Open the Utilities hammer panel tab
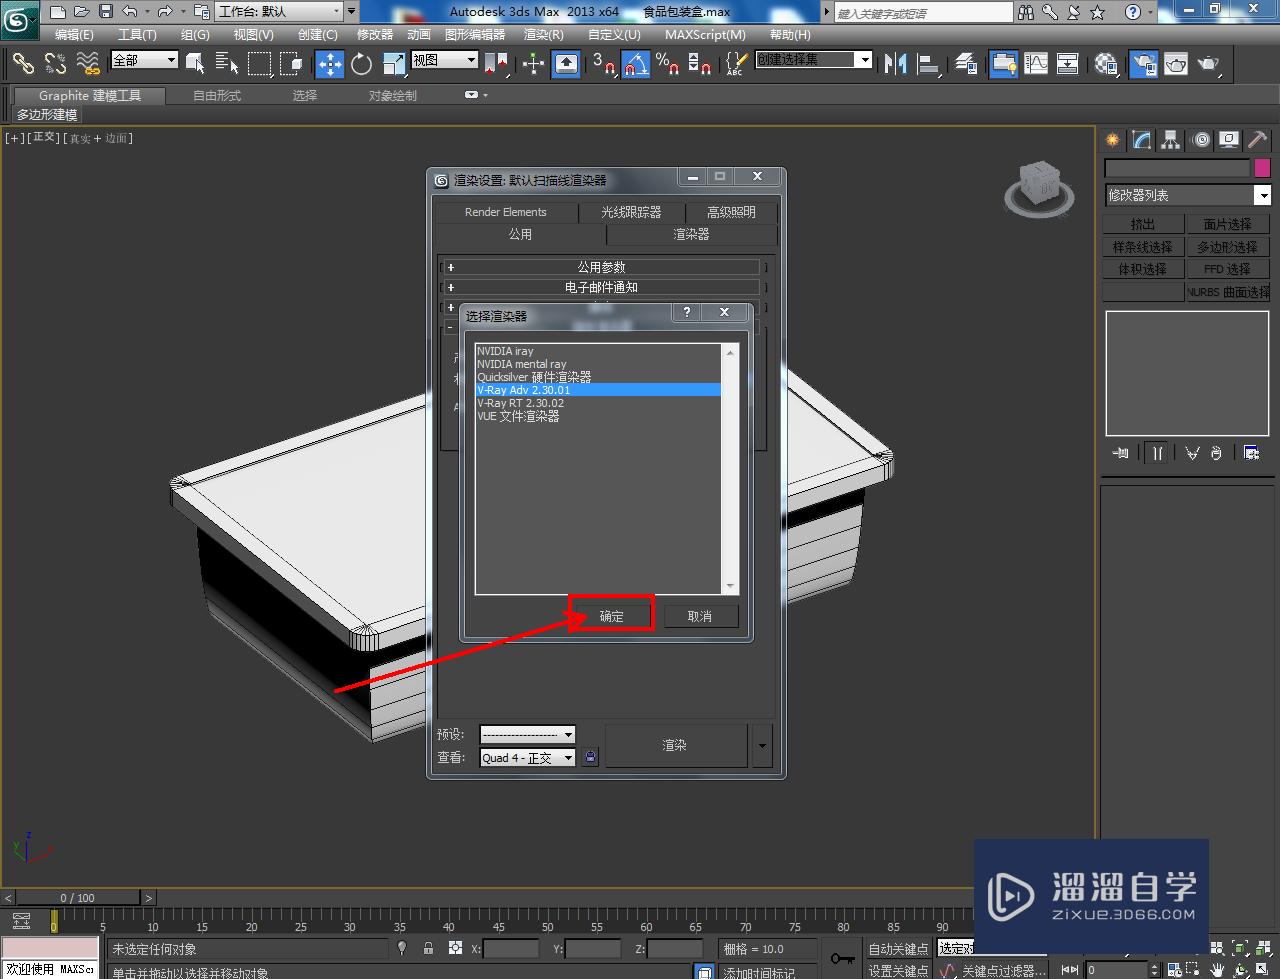Screen dimensions: 1280x979 click(1258, 140)
